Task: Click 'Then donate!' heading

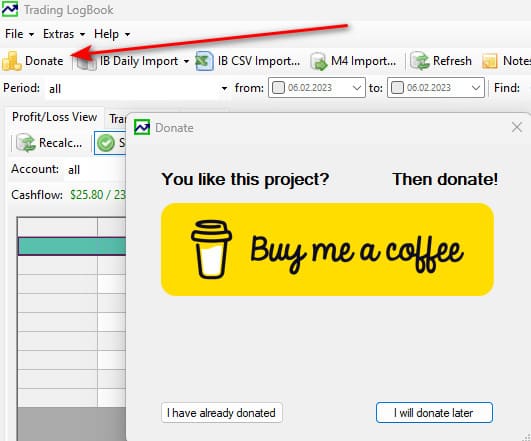Action: [445, 179]
